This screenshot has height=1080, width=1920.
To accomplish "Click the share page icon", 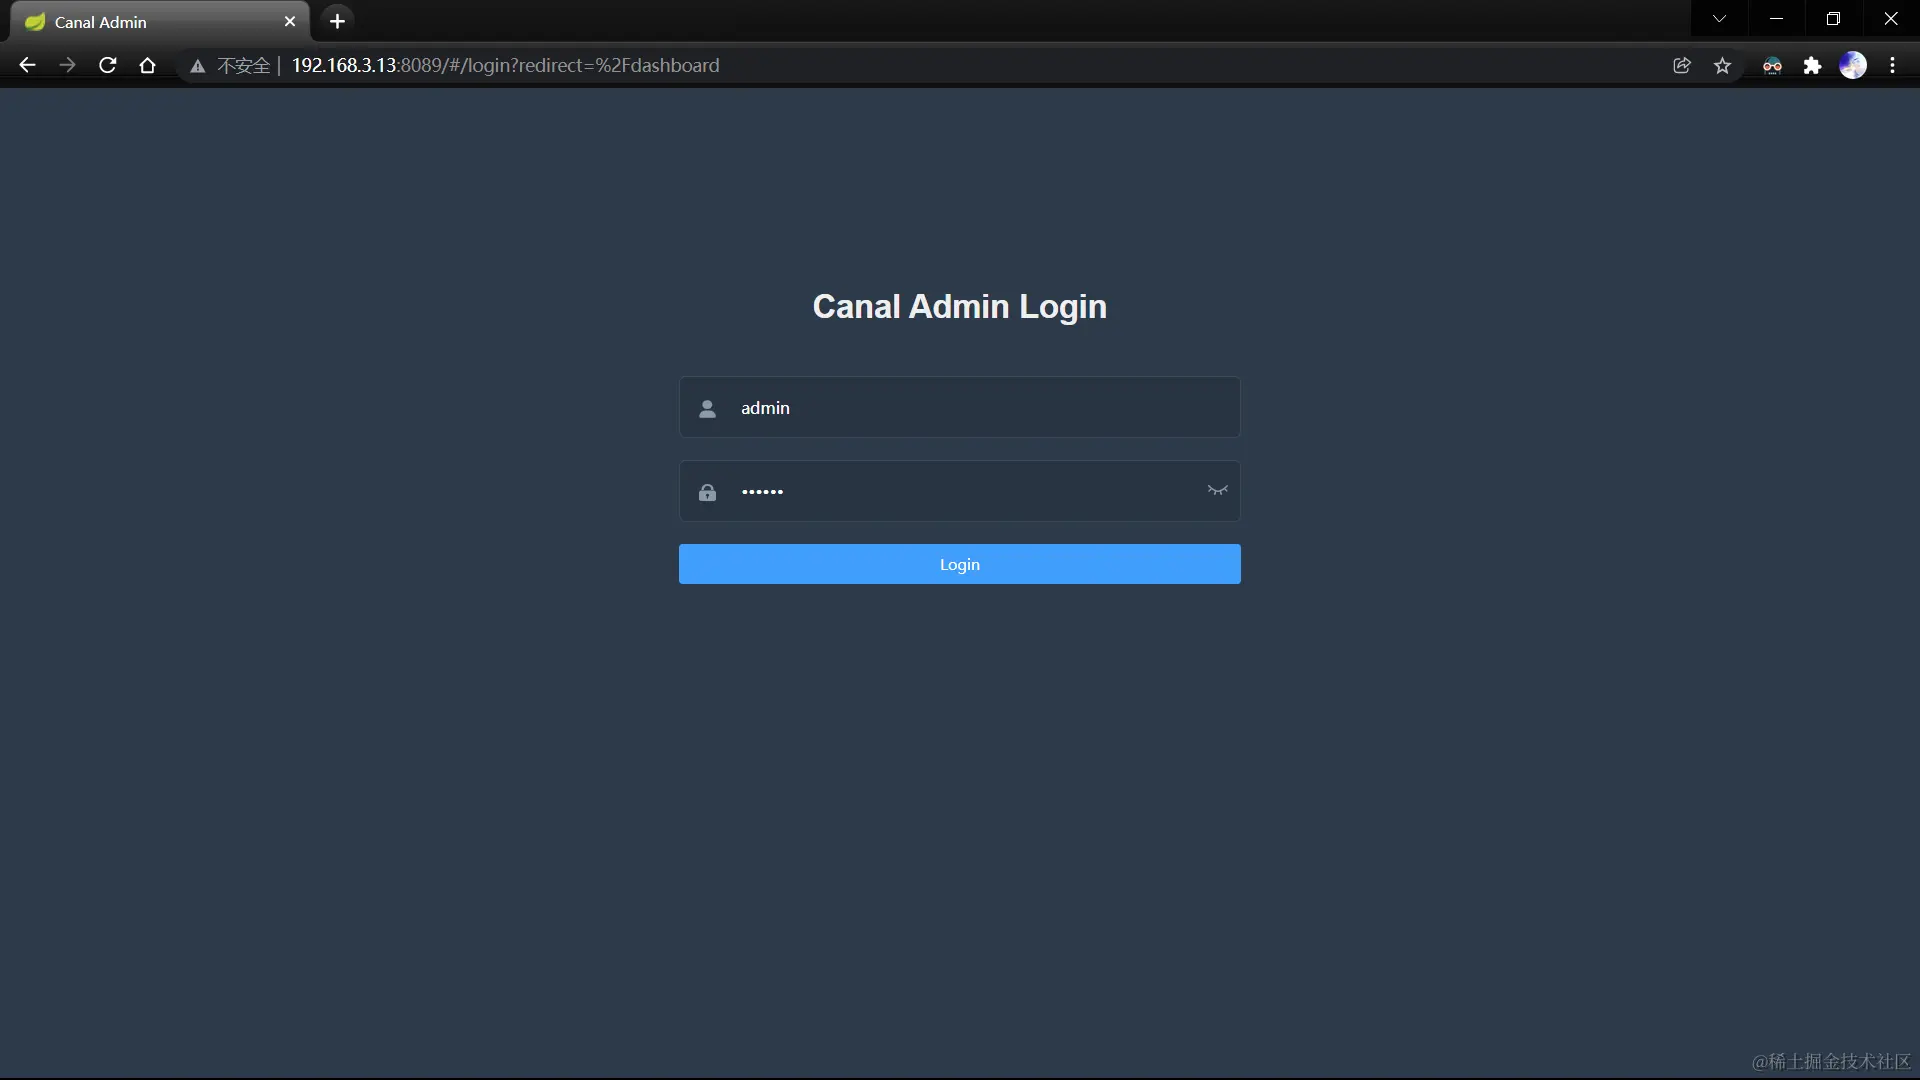I will pyautogui.click(x=1682, y=66).
